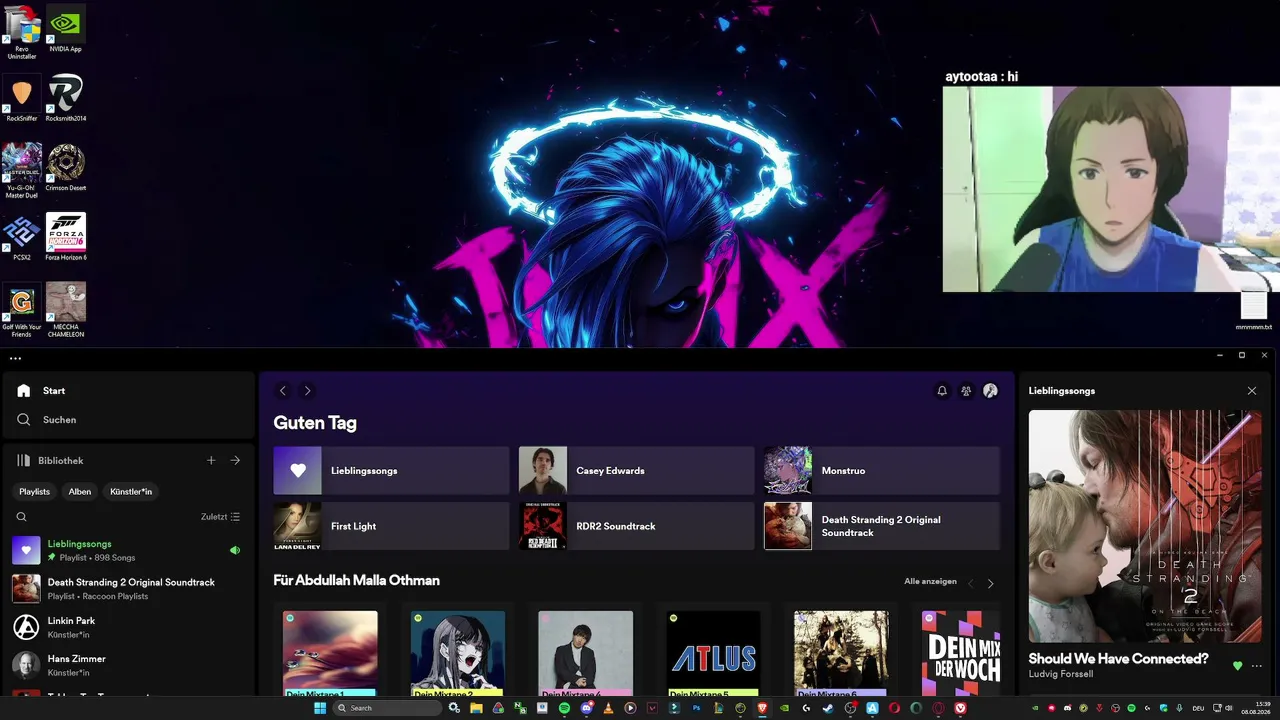Open the friends activity icon
Viewport: 1280px width, 720px height.
(966, 391)
